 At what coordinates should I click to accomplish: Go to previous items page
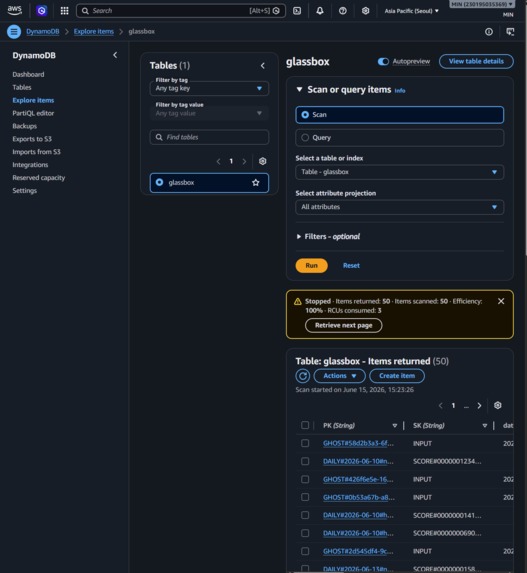point(440,406)
